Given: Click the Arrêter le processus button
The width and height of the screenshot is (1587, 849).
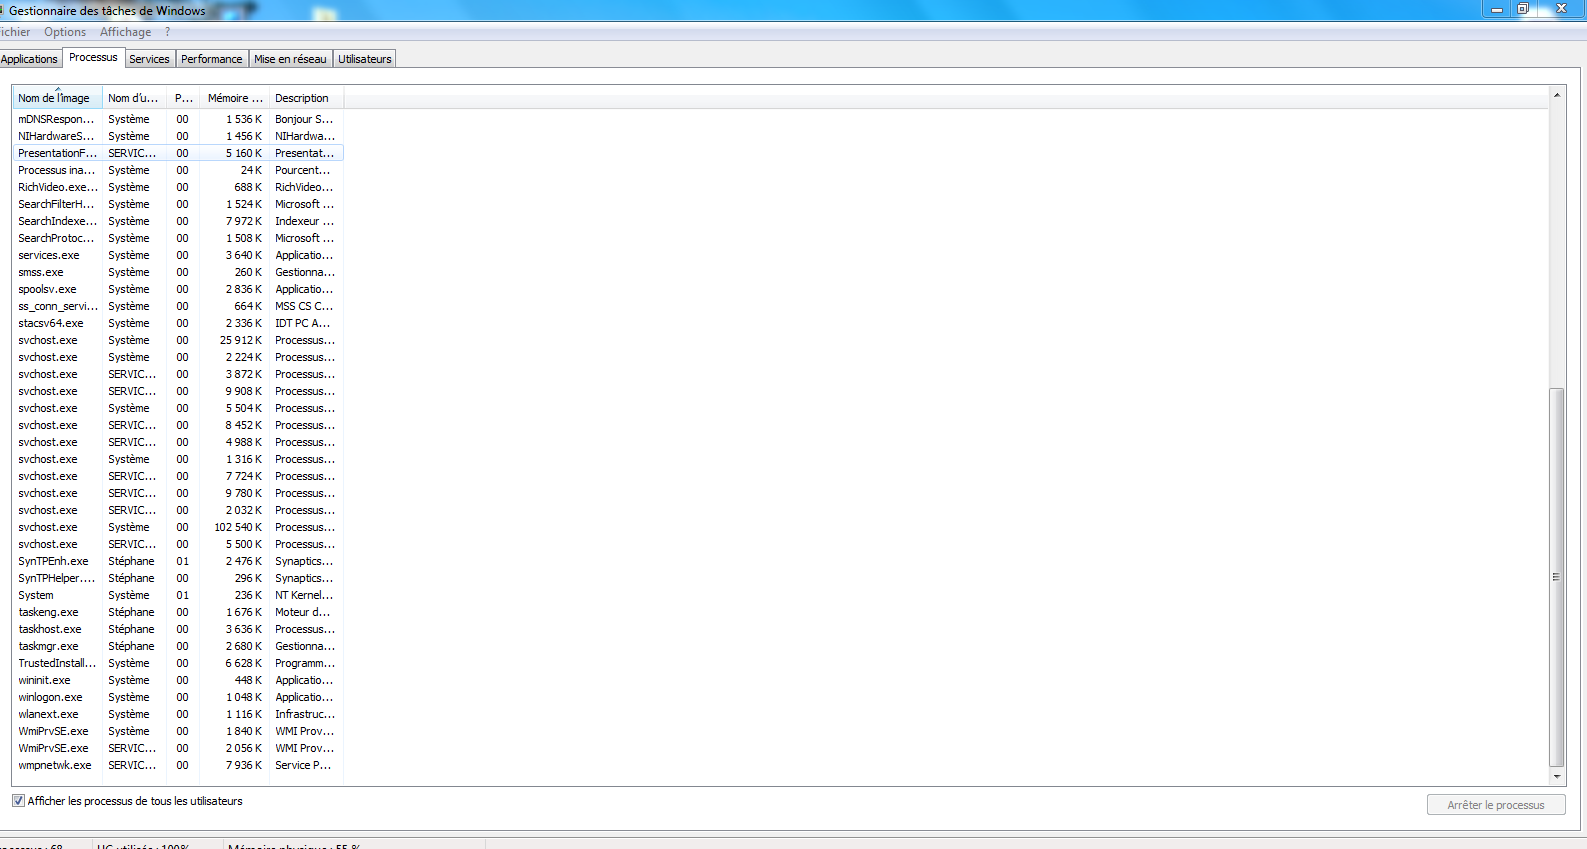Looking at the screenshot, I should pos(1496,805).
